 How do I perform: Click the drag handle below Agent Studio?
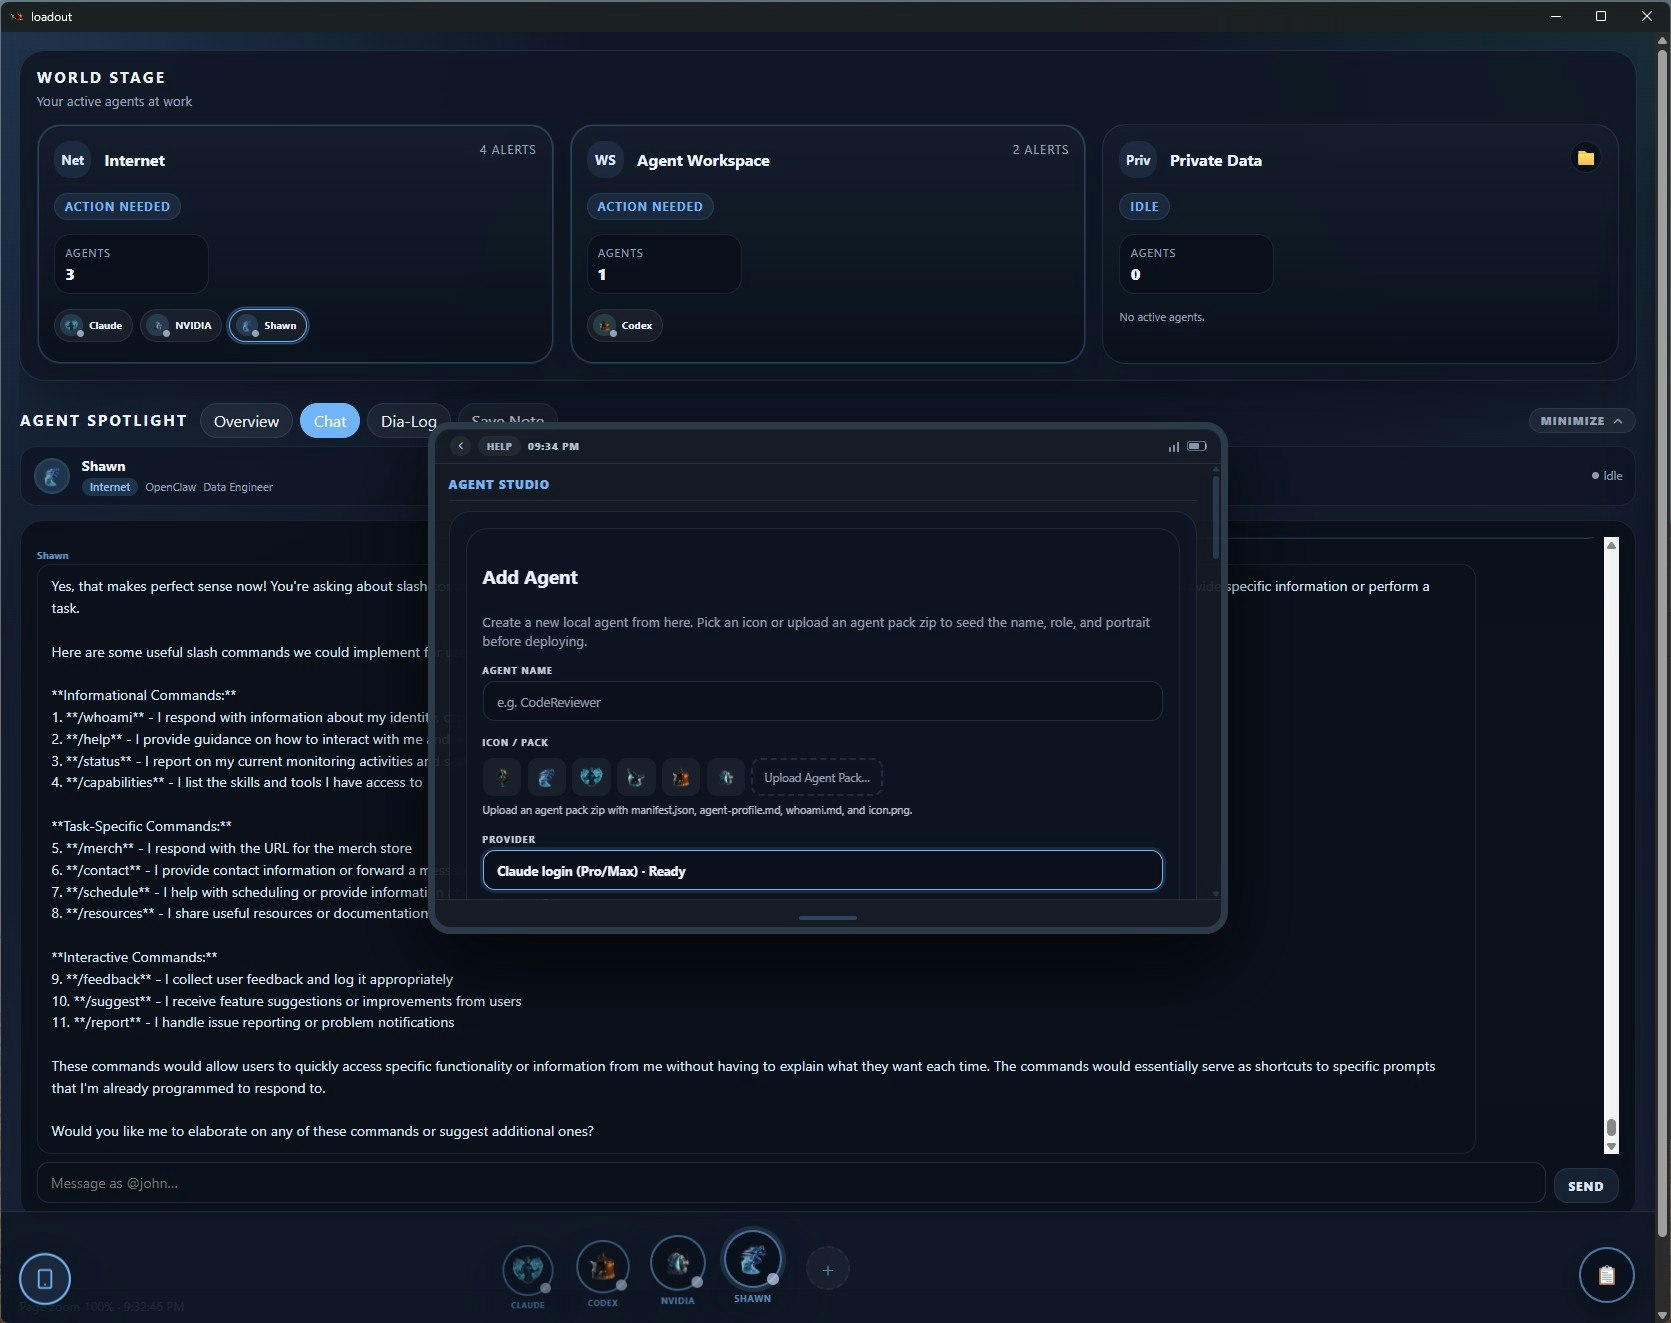[x=828, y=917]
